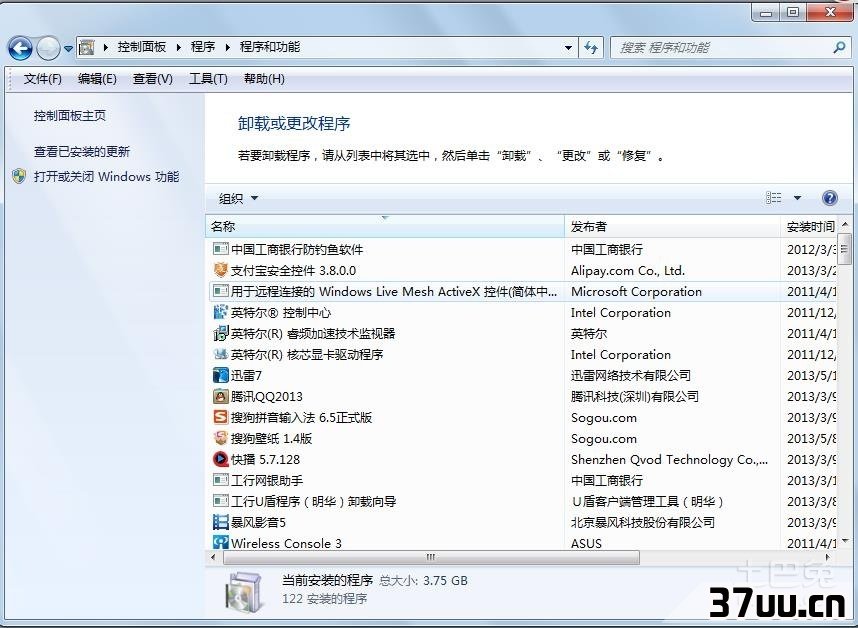
Task: Select the 工行U盾程序 卸载向导 icon
Action: 221,501
